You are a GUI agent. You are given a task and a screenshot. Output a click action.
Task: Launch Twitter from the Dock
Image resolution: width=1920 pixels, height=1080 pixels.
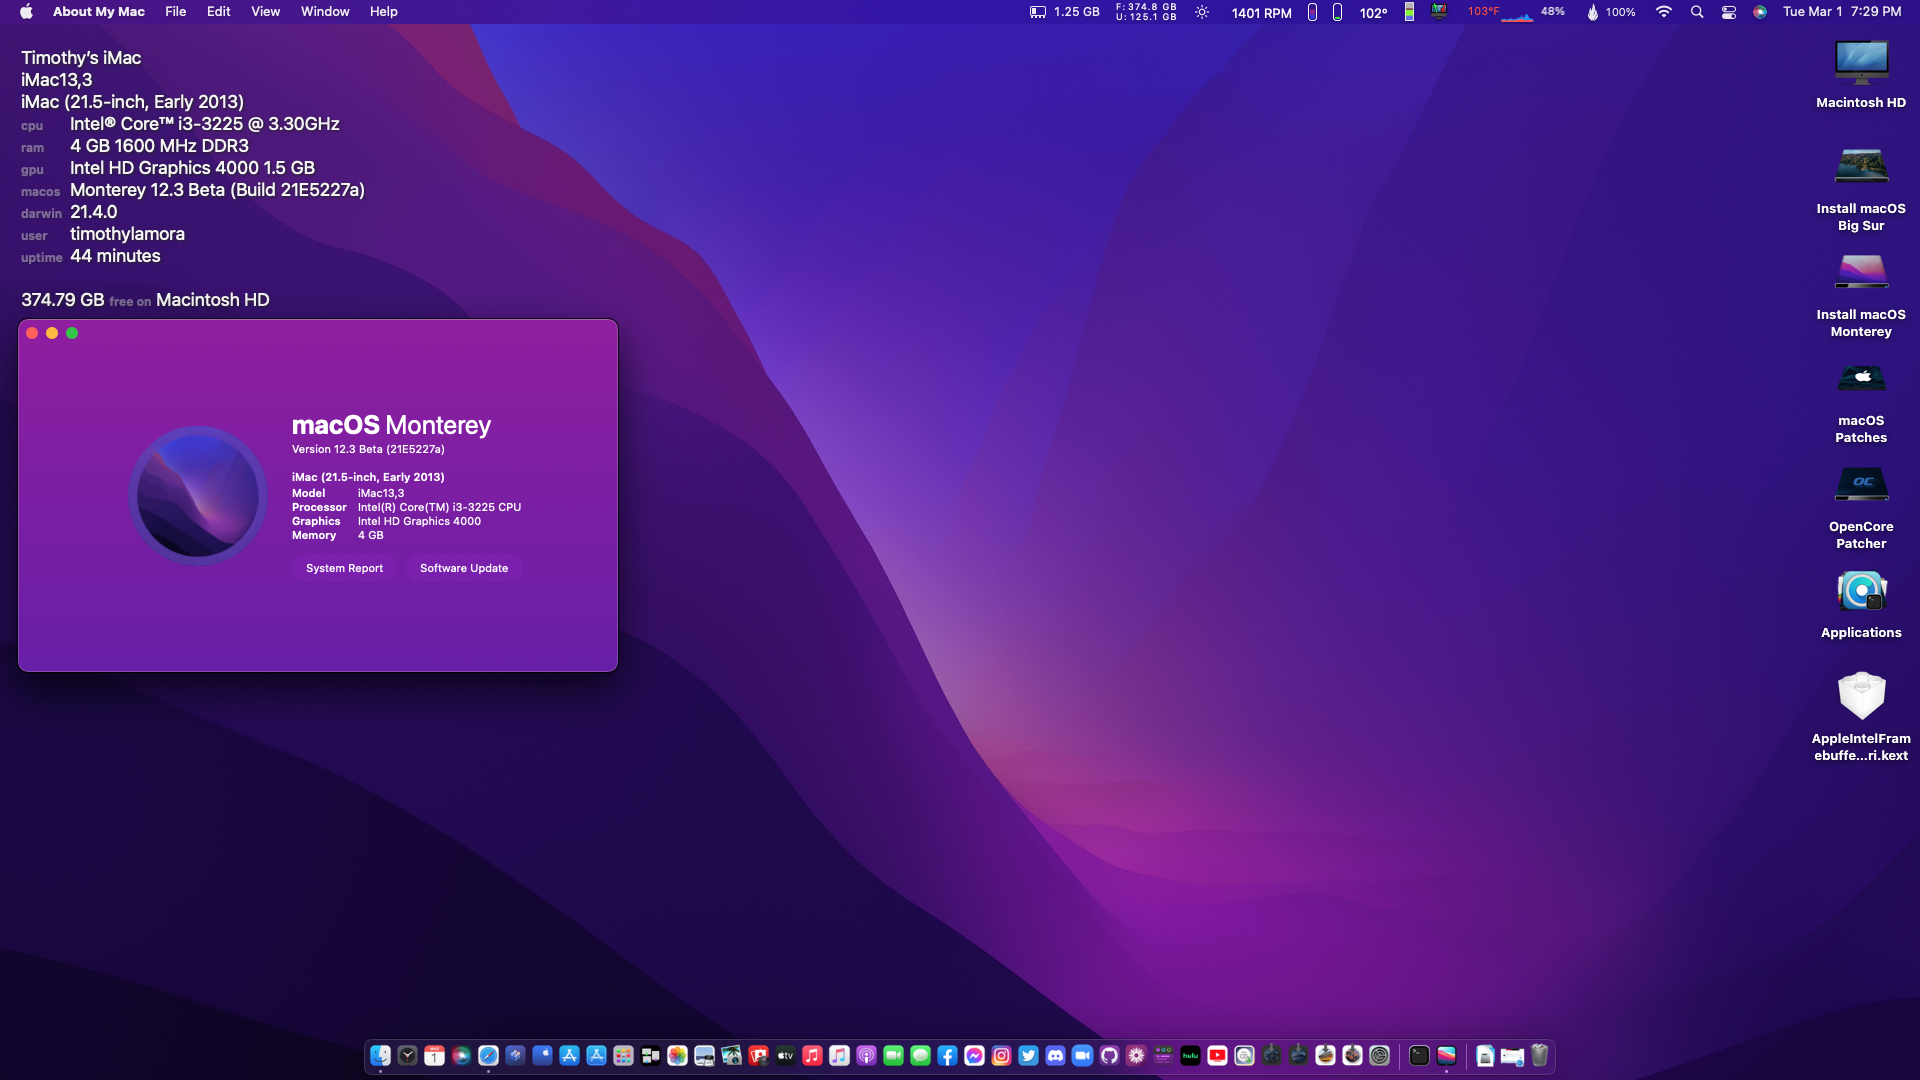[1029, 1055]
